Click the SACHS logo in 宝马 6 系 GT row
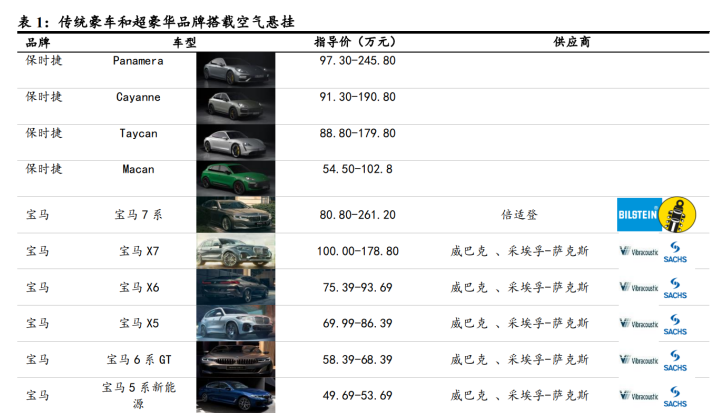This screenshot has height=413, width=715. (x=675, y=361)
